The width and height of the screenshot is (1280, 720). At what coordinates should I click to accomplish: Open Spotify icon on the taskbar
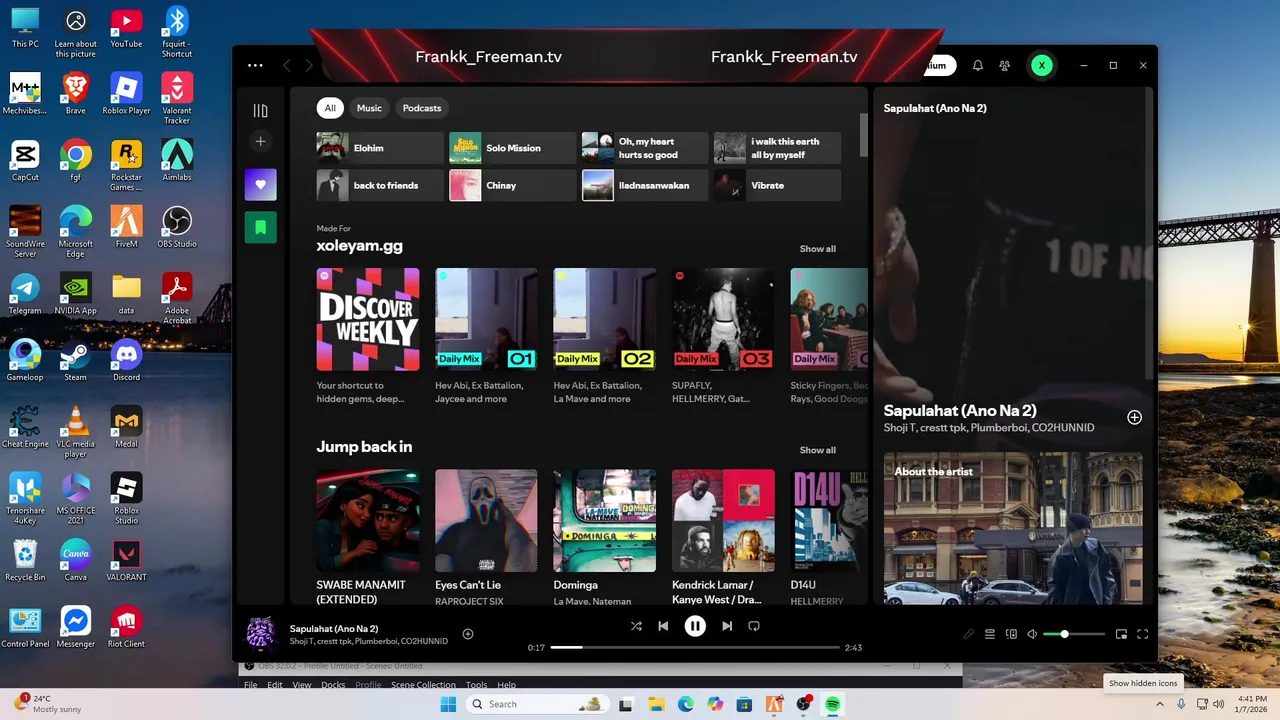click(832, 704)
